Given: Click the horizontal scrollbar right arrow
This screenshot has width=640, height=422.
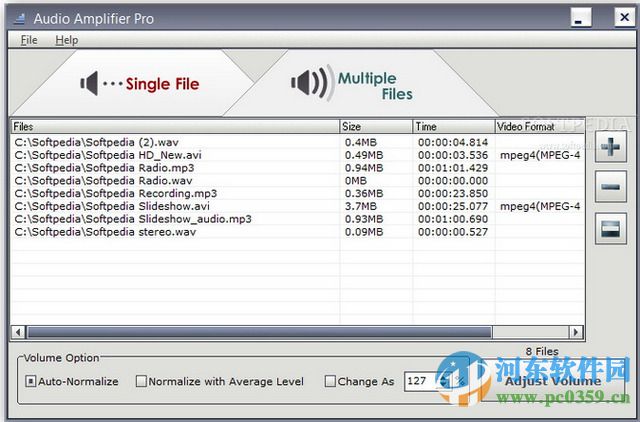Looking at the screenshot, I should [576, 332].
